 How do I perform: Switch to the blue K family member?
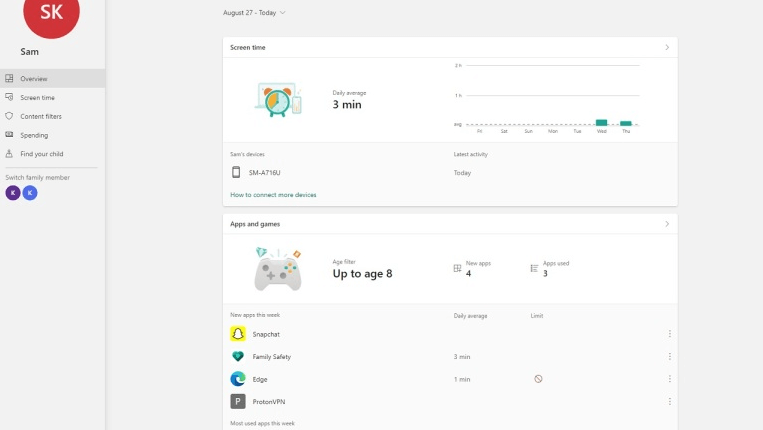click(30, 193)
